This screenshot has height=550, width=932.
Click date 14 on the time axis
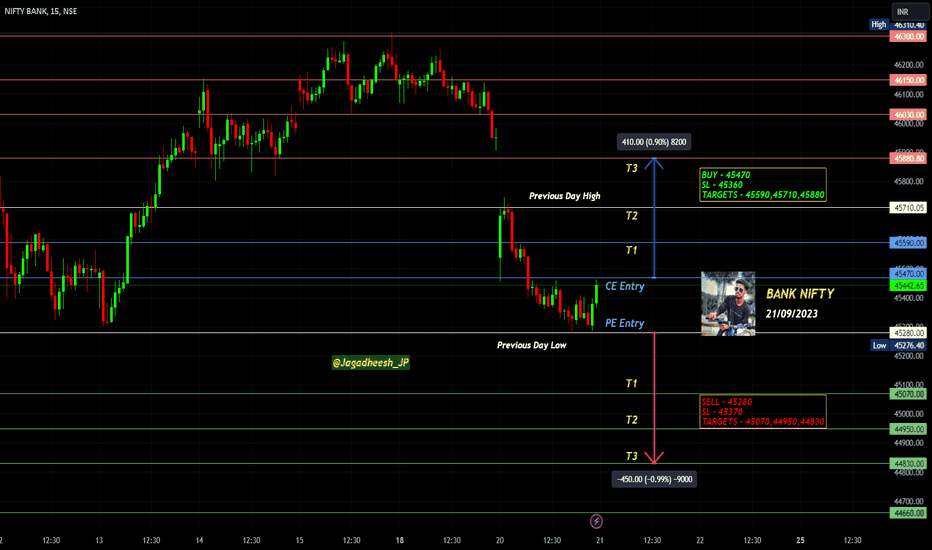coord(199,540)
